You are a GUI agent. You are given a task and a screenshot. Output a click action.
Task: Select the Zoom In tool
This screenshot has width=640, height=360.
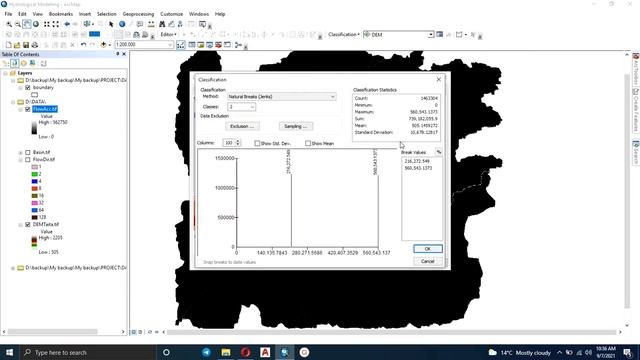tap(9, 24)
